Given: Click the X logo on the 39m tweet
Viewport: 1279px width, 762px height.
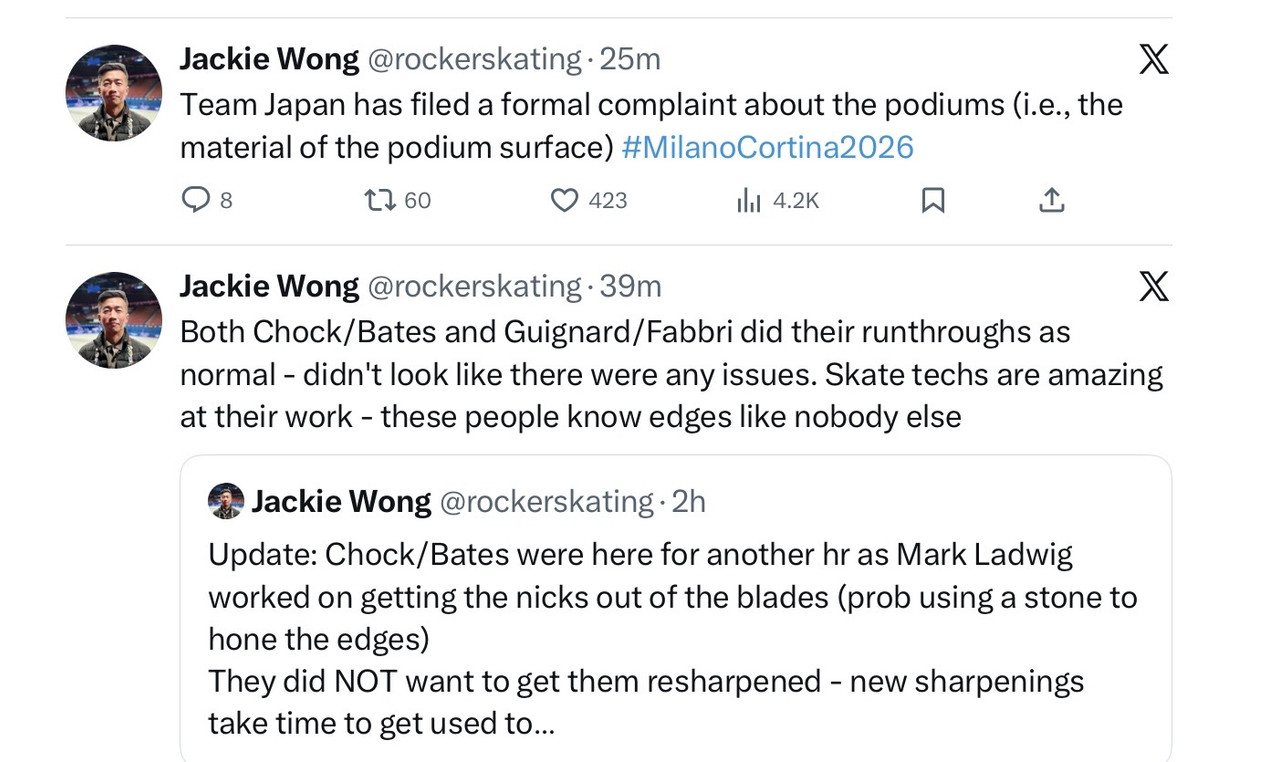Looking at the screenshot, I should tap(1153, 287).
